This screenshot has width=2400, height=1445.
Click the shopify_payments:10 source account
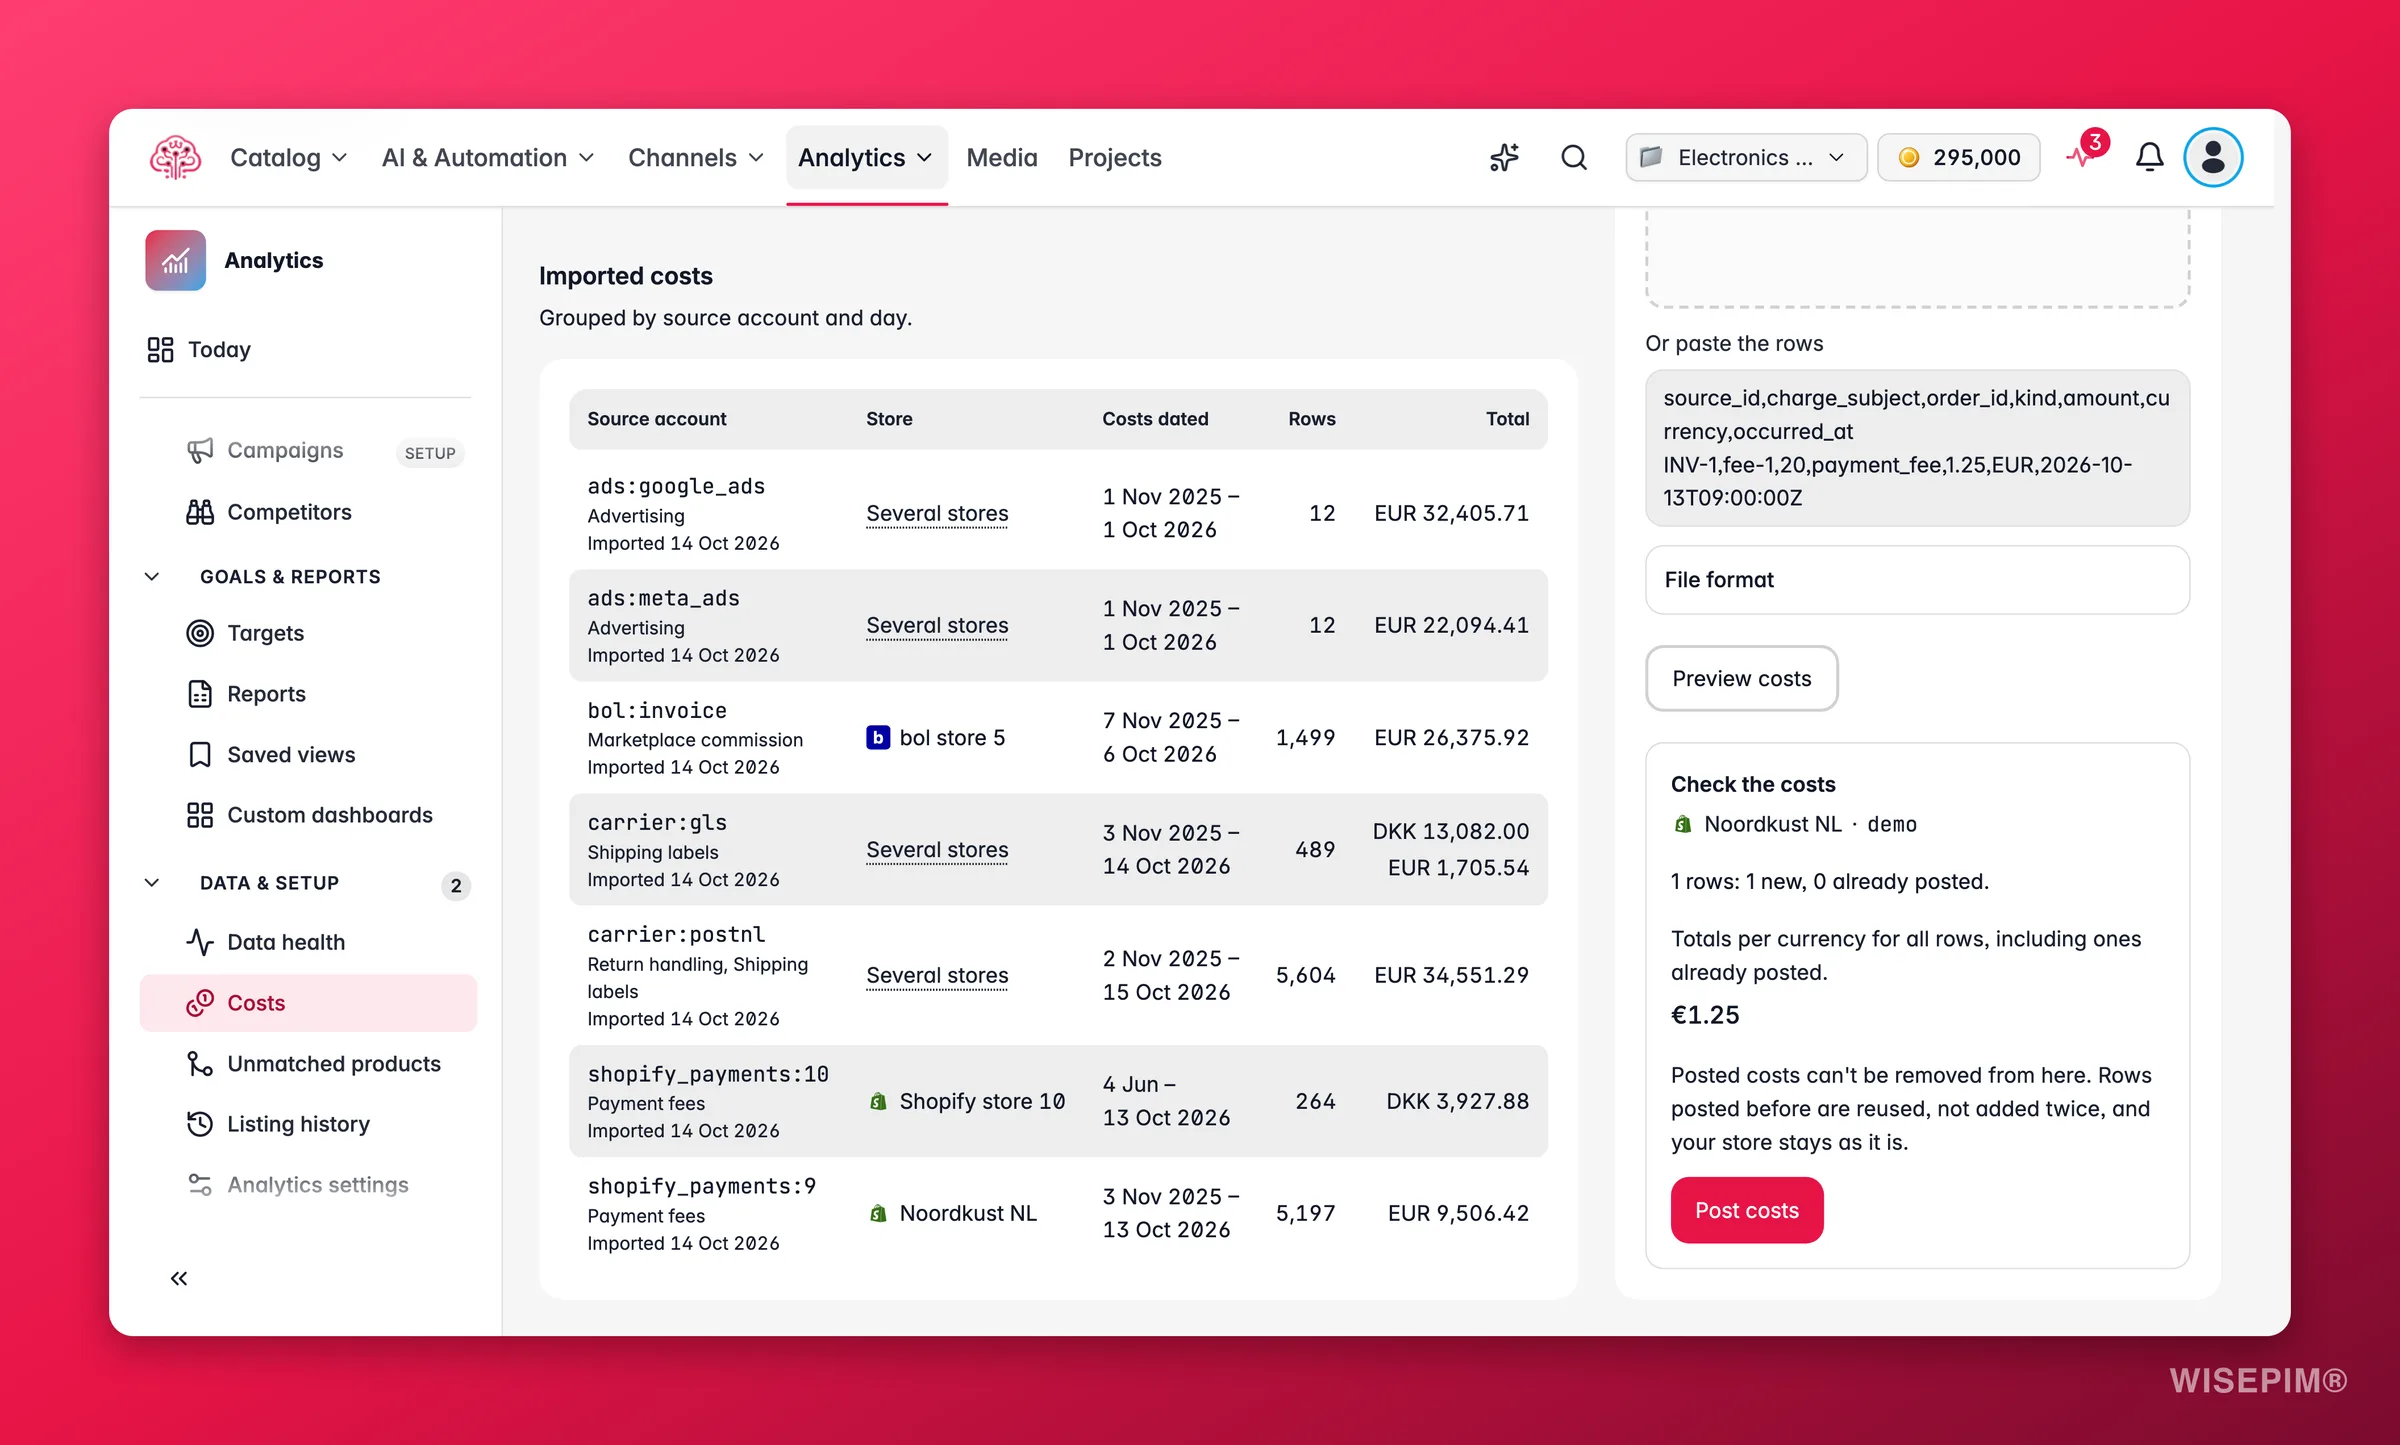(708, 1074)
